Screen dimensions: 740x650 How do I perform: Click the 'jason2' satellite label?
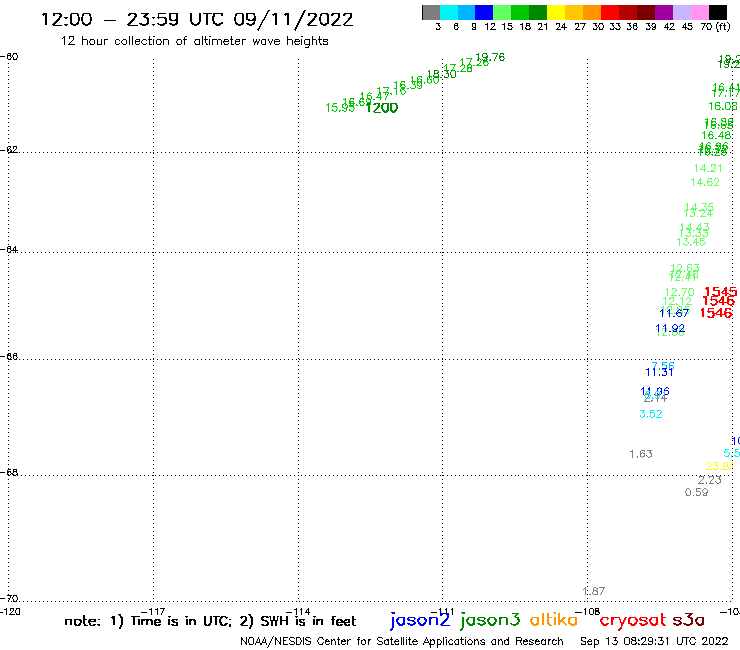pyautogui.click(x=420, y=620)
